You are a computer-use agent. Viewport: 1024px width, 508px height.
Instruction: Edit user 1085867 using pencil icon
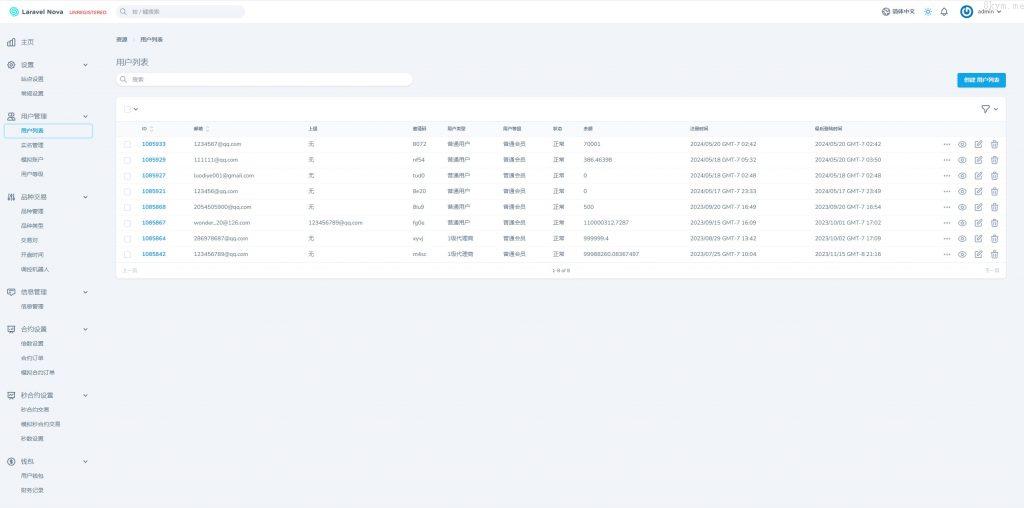pyautogui.click(x=978, y=223)
